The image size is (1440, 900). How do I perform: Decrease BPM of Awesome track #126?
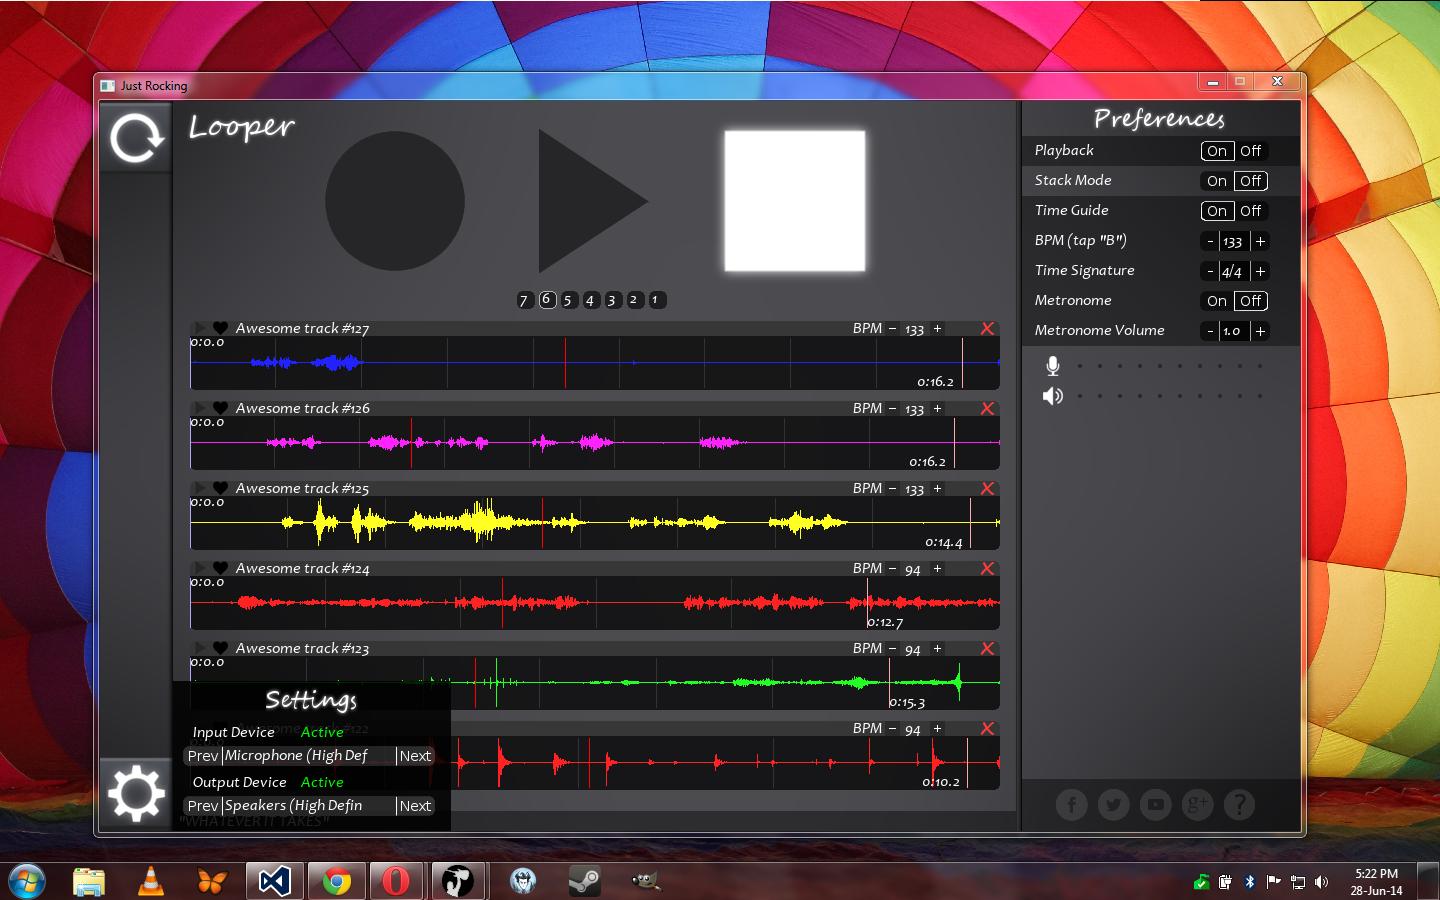pyautogui.click(x=893, y=408)
